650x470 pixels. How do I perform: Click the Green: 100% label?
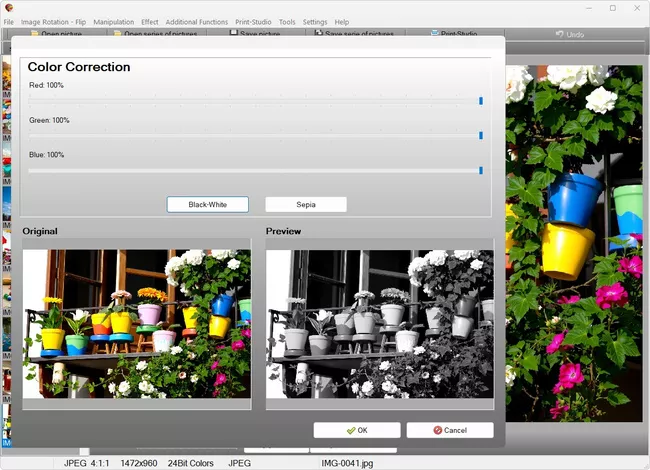click(x=49, y=120)
